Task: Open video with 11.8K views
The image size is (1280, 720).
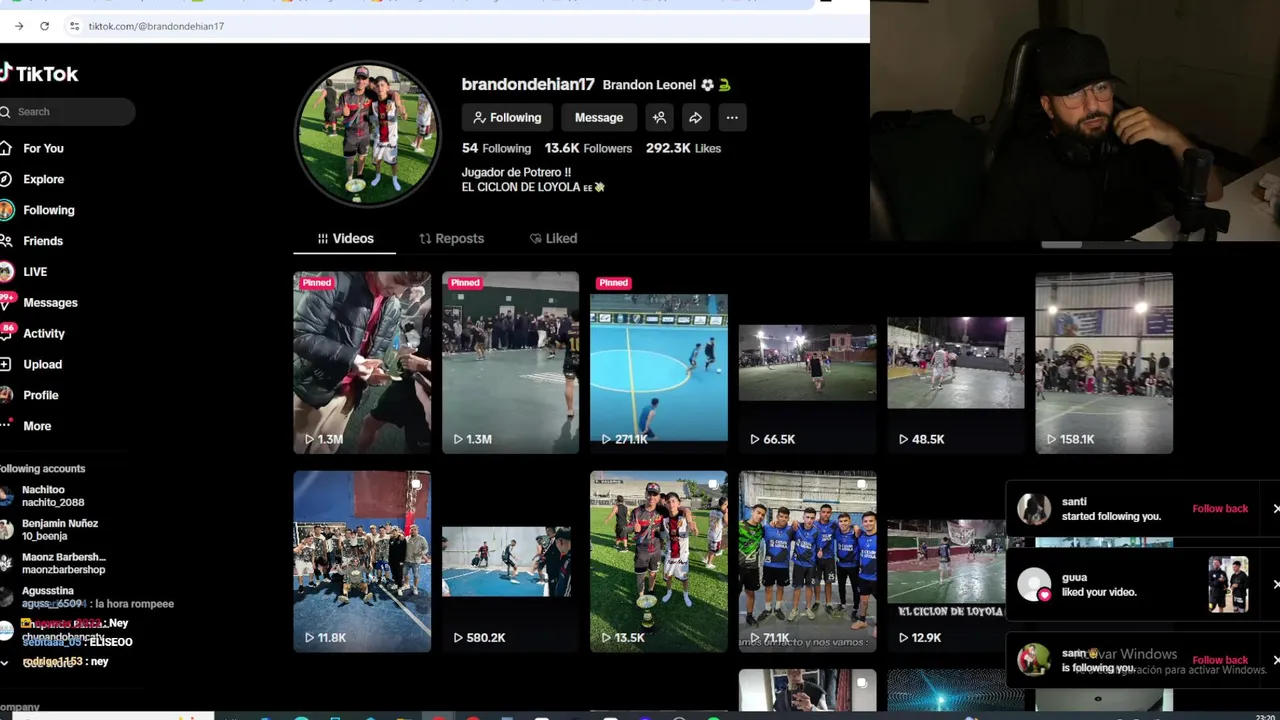Action: (x=362, y=561)
